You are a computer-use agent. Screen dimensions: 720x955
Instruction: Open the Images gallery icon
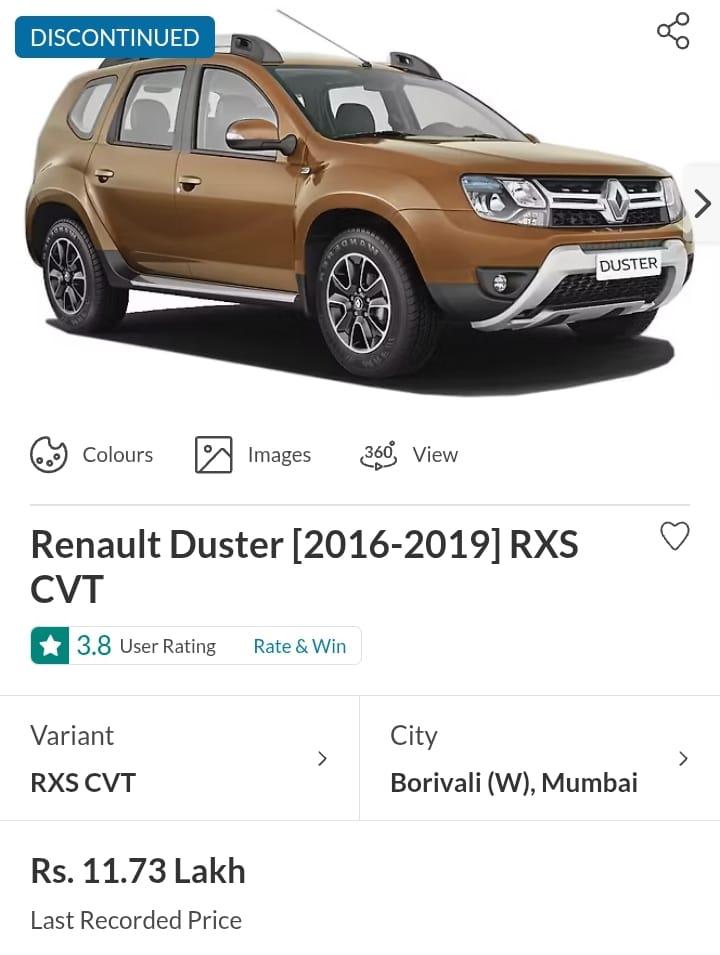click(213, 454)
